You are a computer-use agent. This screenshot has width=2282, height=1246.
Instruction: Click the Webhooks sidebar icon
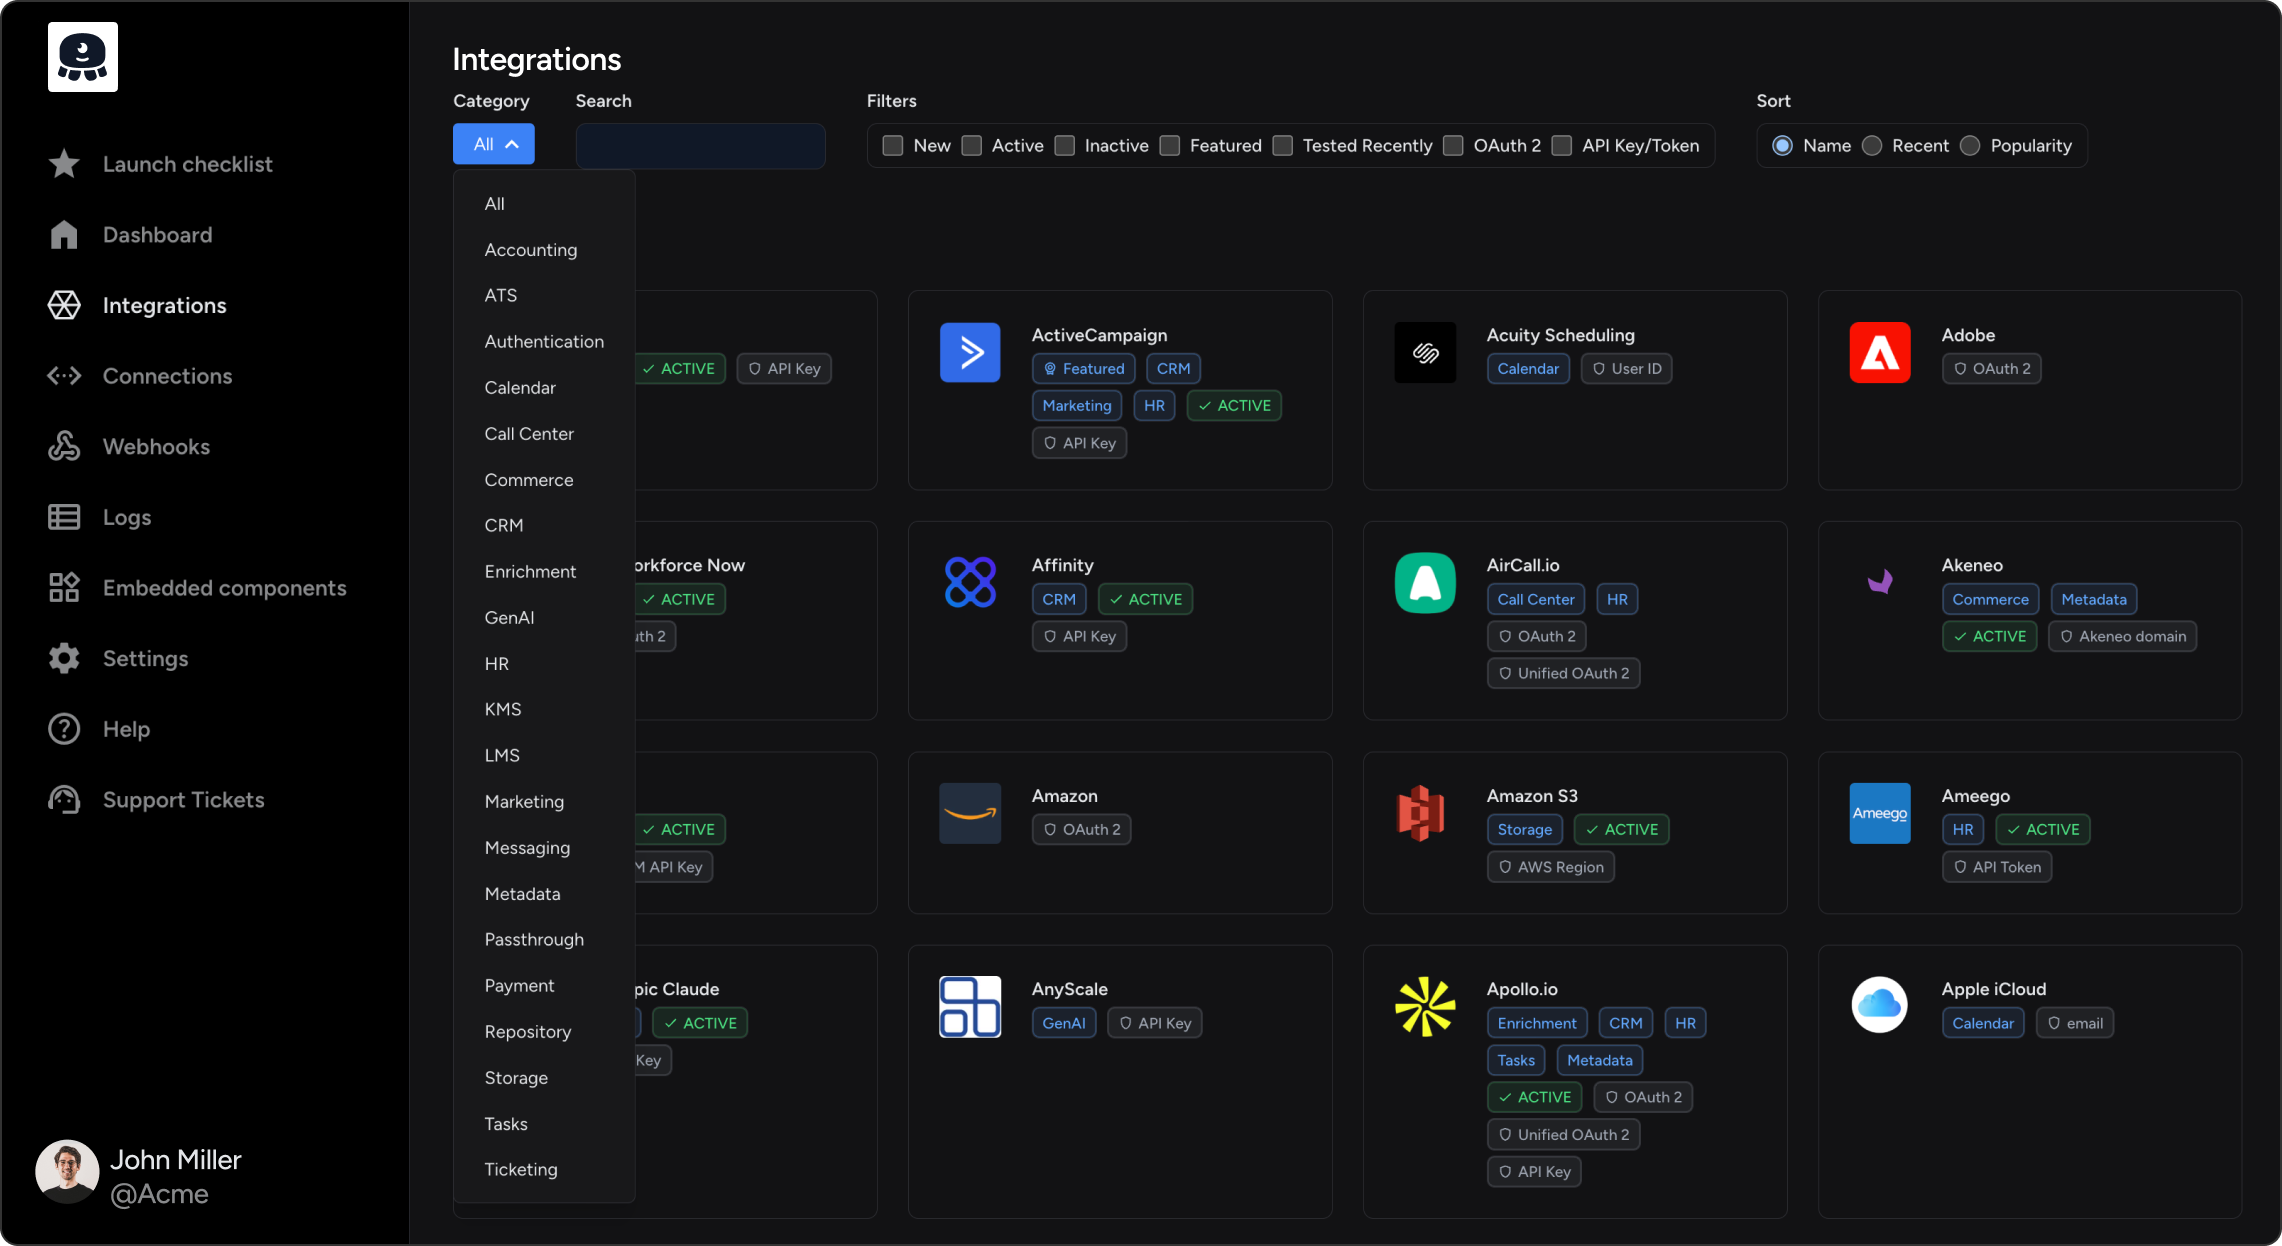click(x=64, y=446)
